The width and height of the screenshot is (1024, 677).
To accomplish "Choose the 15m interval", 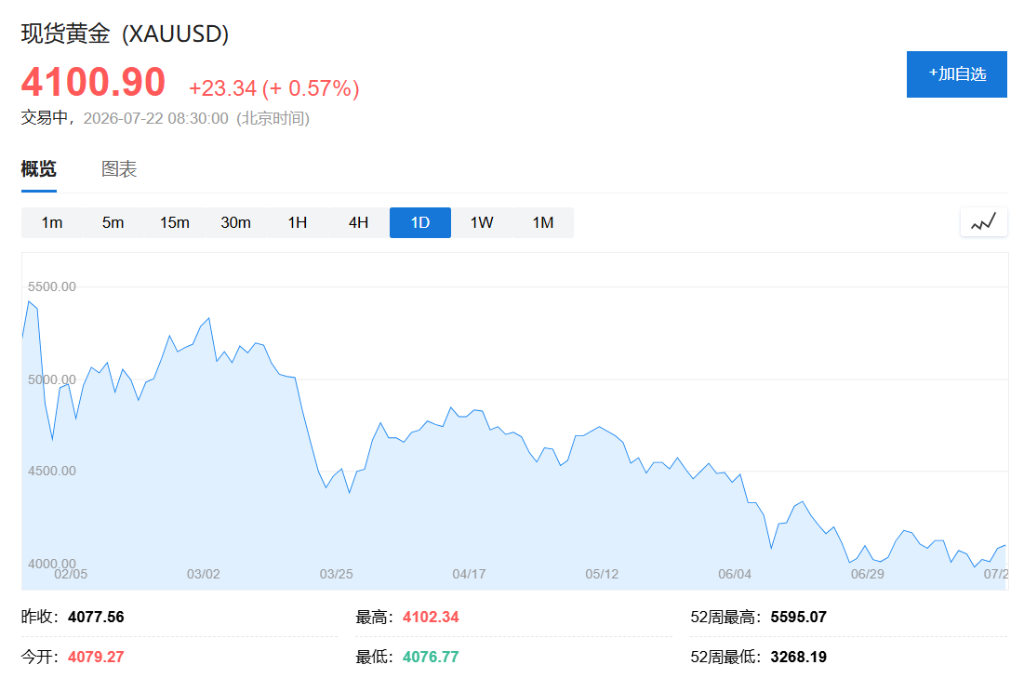I will click(174, 223).
